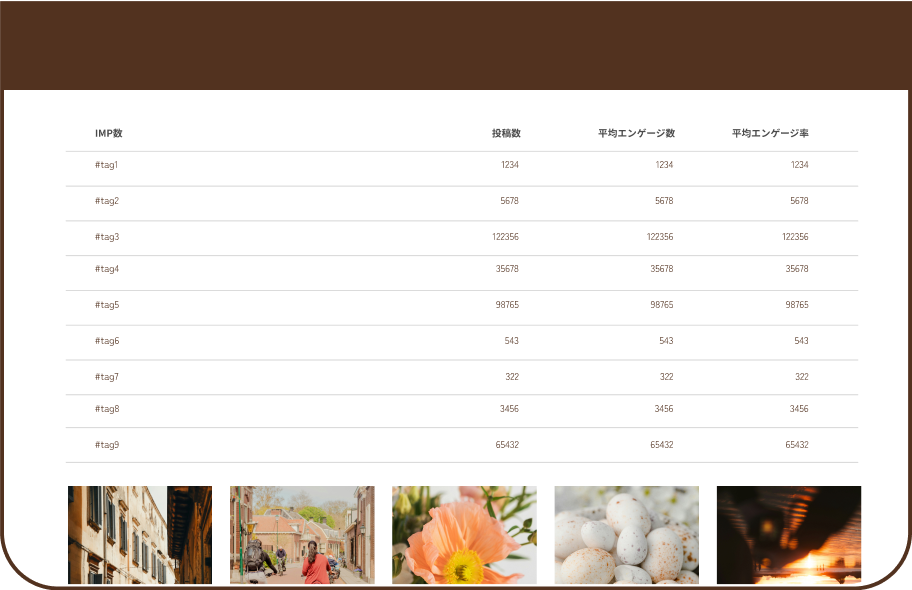Click #tag8's 平均エンゲージ率 value 3456
This screenshot has width=912, height=590.
(799, 409)
